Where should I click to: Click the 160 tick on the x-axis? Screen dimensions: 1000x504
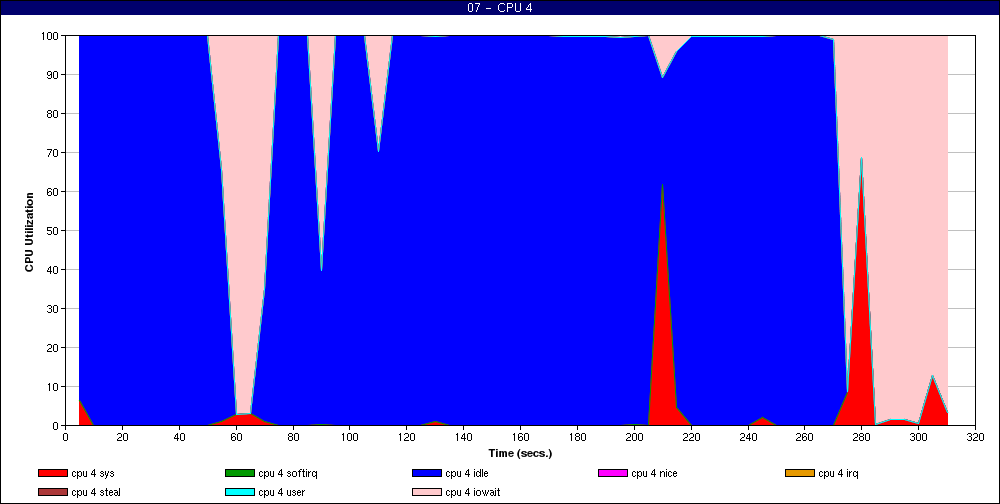pyautogui.click(x=520, y=437)
